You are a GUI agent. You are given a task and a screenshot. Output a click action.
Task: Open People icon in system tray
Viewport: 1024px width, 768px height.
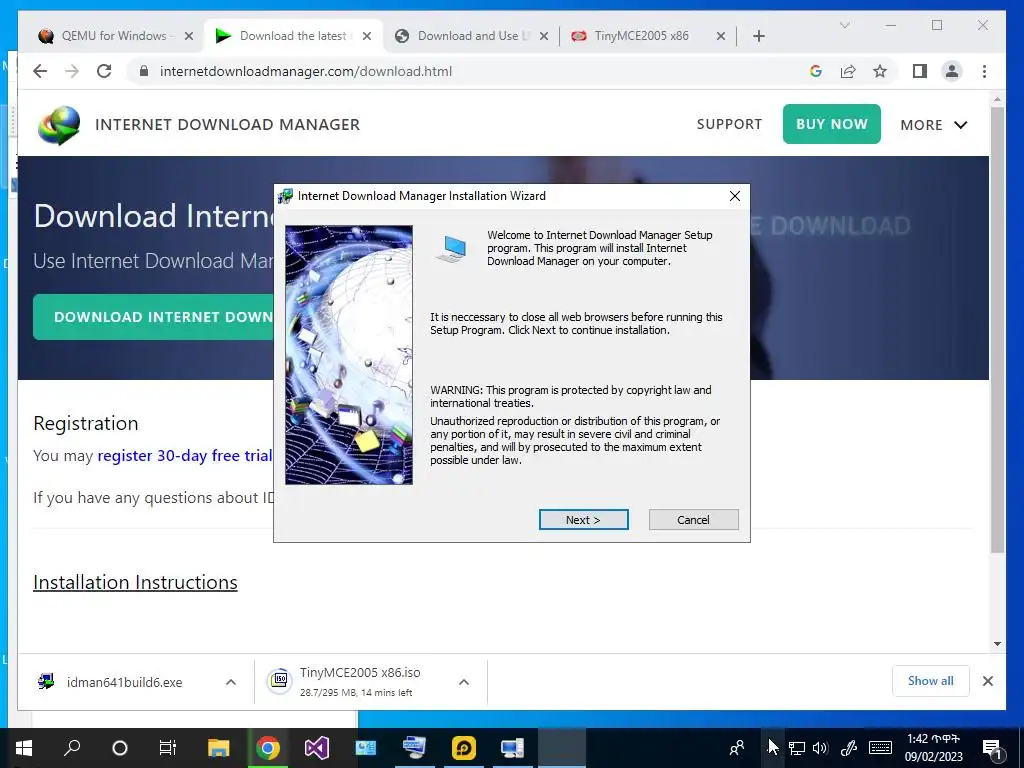[x=737, y=747]
